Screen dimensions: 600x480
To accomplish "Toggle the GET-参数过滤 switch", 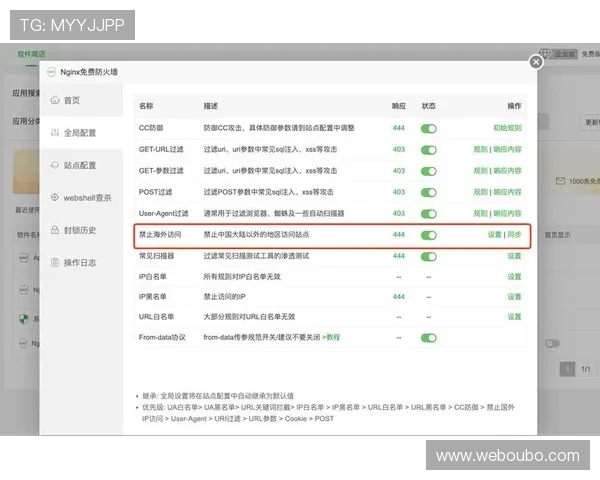I will click(x=429, y=171).
